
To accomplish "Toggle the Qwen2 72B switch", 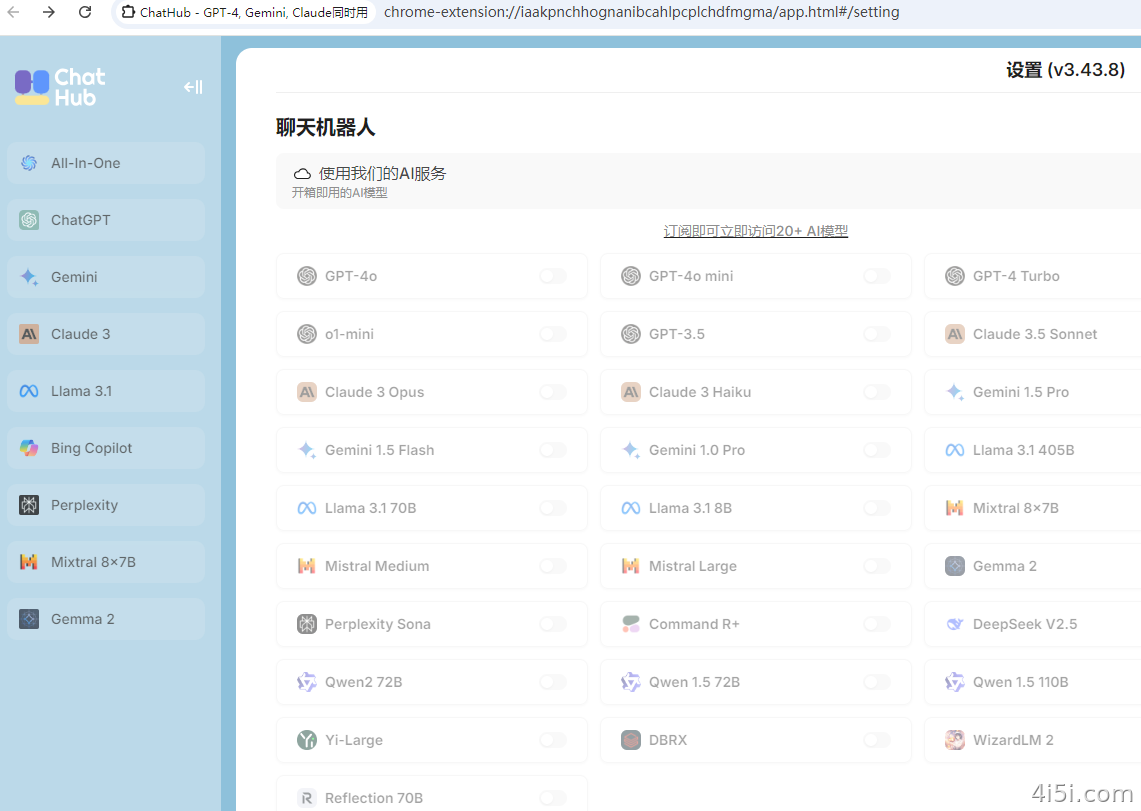I will tap(553, 682).
